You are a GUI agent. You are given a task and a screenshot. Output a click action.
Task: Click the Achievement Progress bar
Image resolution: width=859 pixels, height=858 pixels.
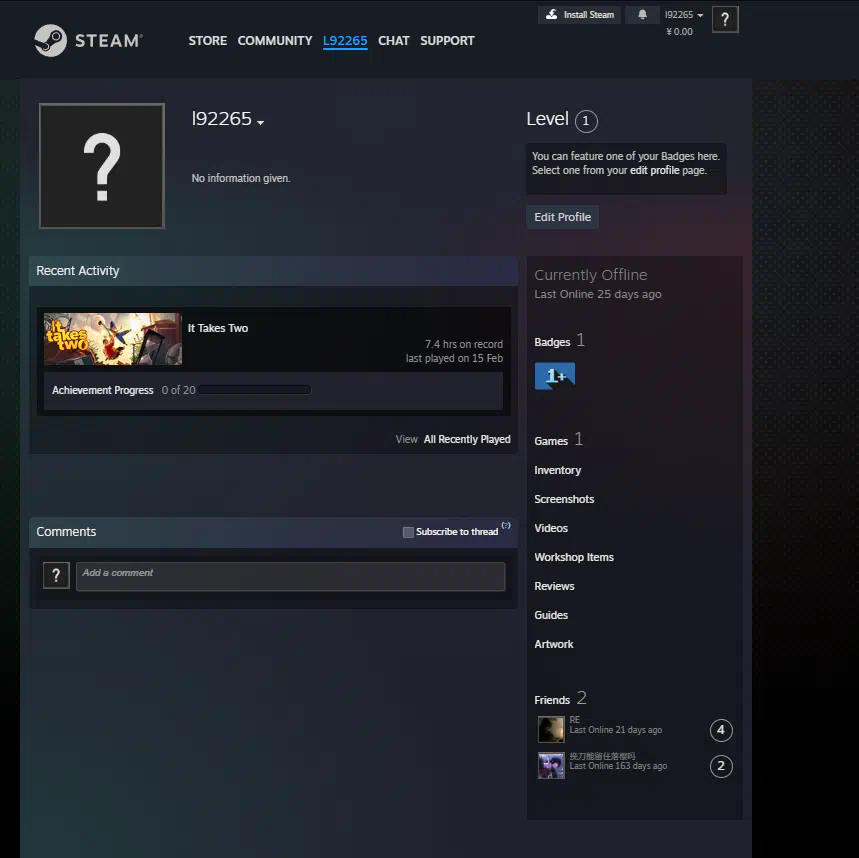254,390
